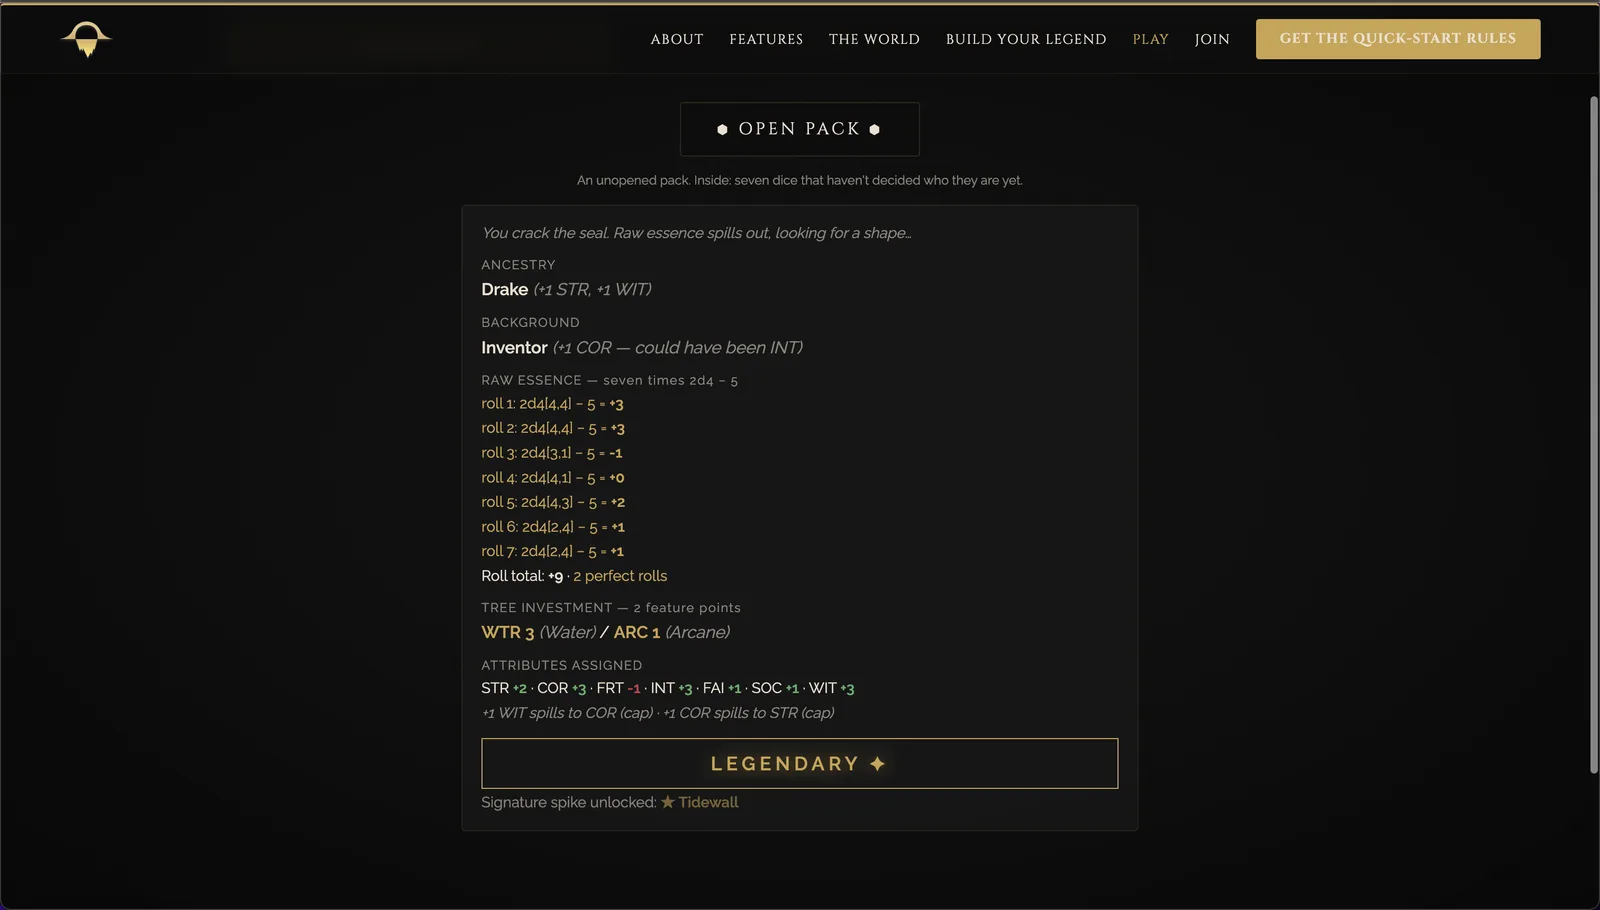Click the Ancestry section heading
Viewport: 1600px width, 910px height.
518,264
